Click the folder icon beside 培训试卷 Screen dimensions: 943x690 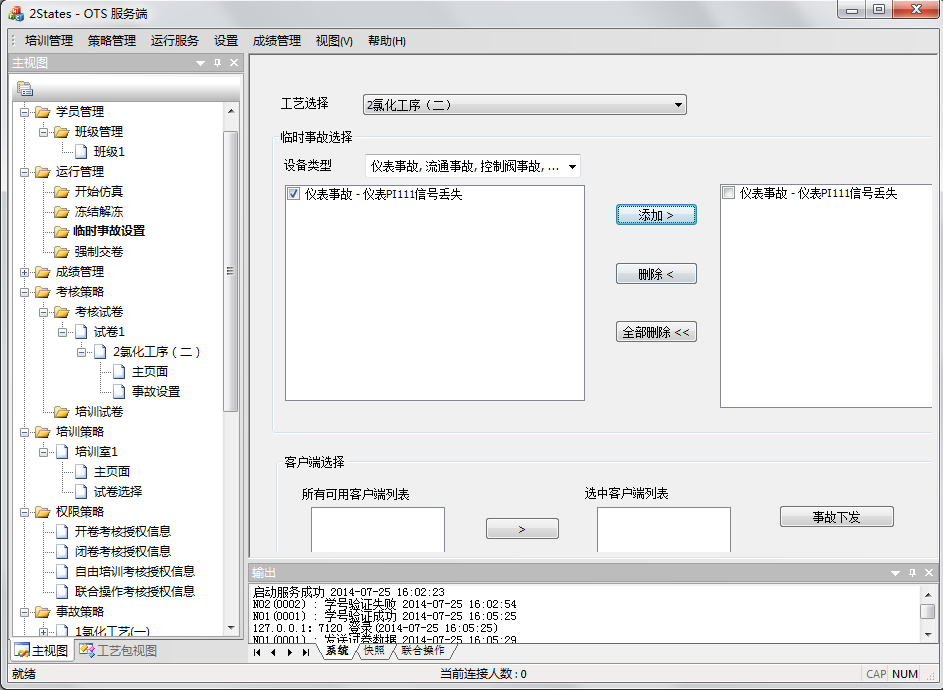pos(61,411)
